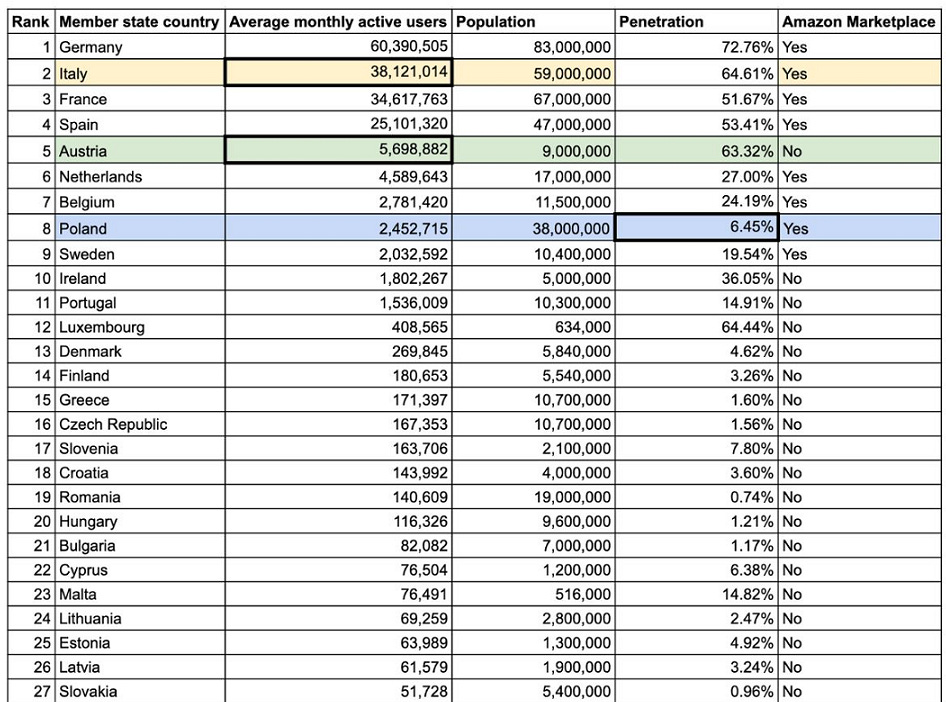This screenshot has height=702, width=946.
Task: Select the Rank column header
Action: pos(31,22)
